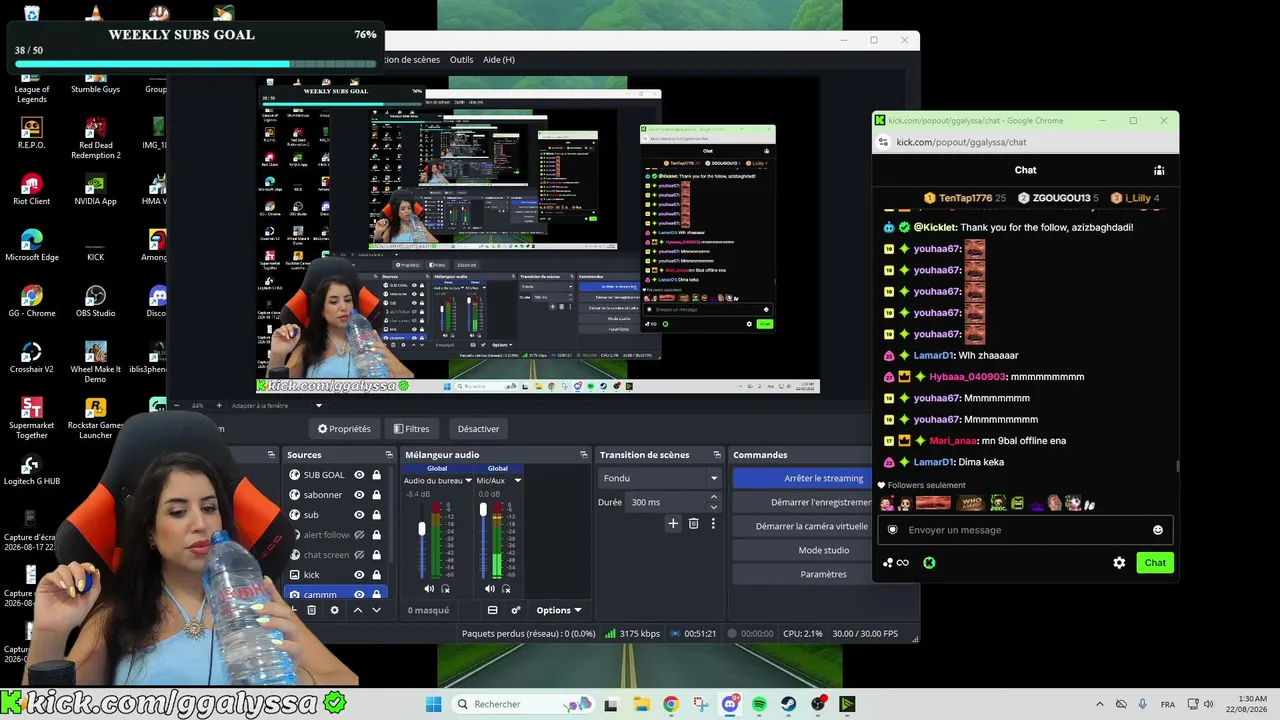
Task: Adjust Mic/Aux volume fader
Action: pyautogui.click(x=483, y=510)
